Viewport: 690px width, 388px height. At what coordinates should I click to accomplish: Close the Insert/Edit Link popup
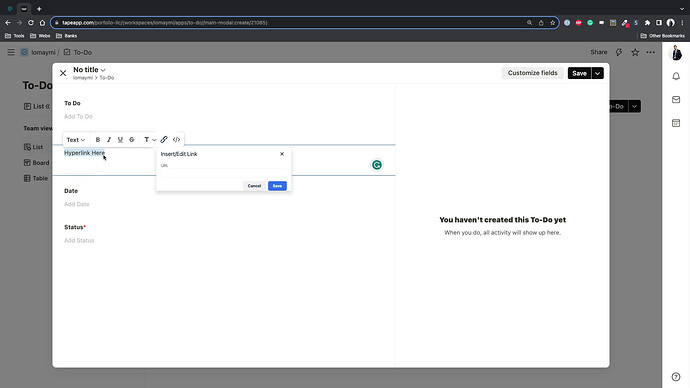(x=282, y=154)
